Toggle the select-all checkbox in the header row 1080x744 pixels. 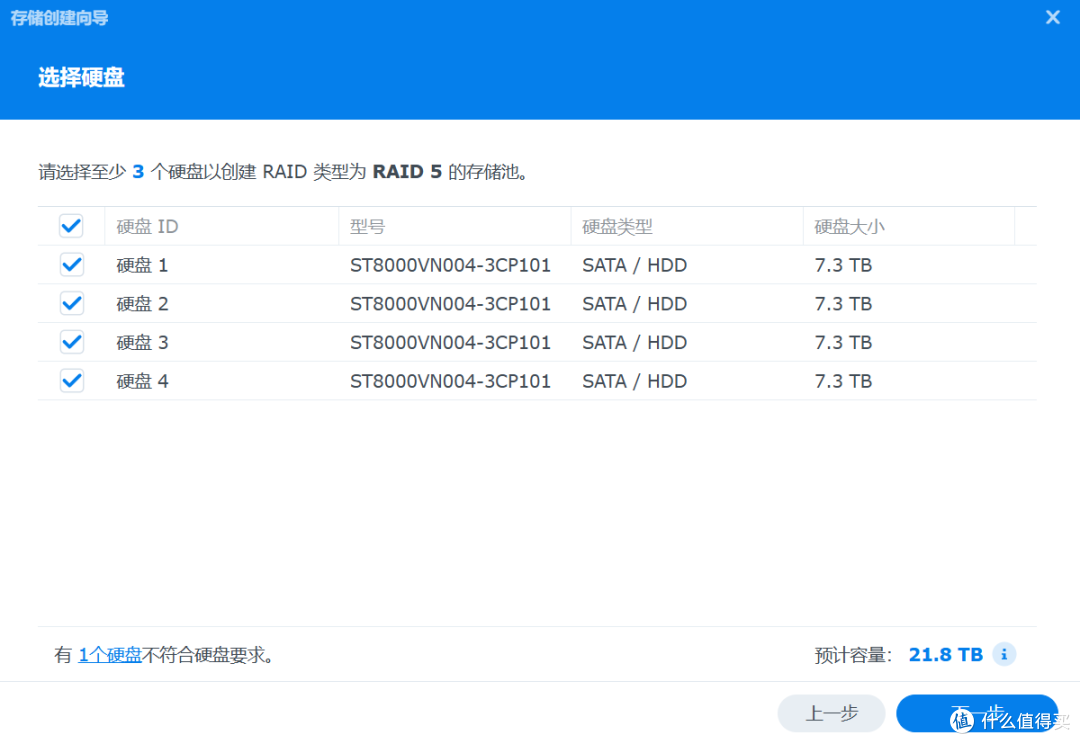pos(70,225)
